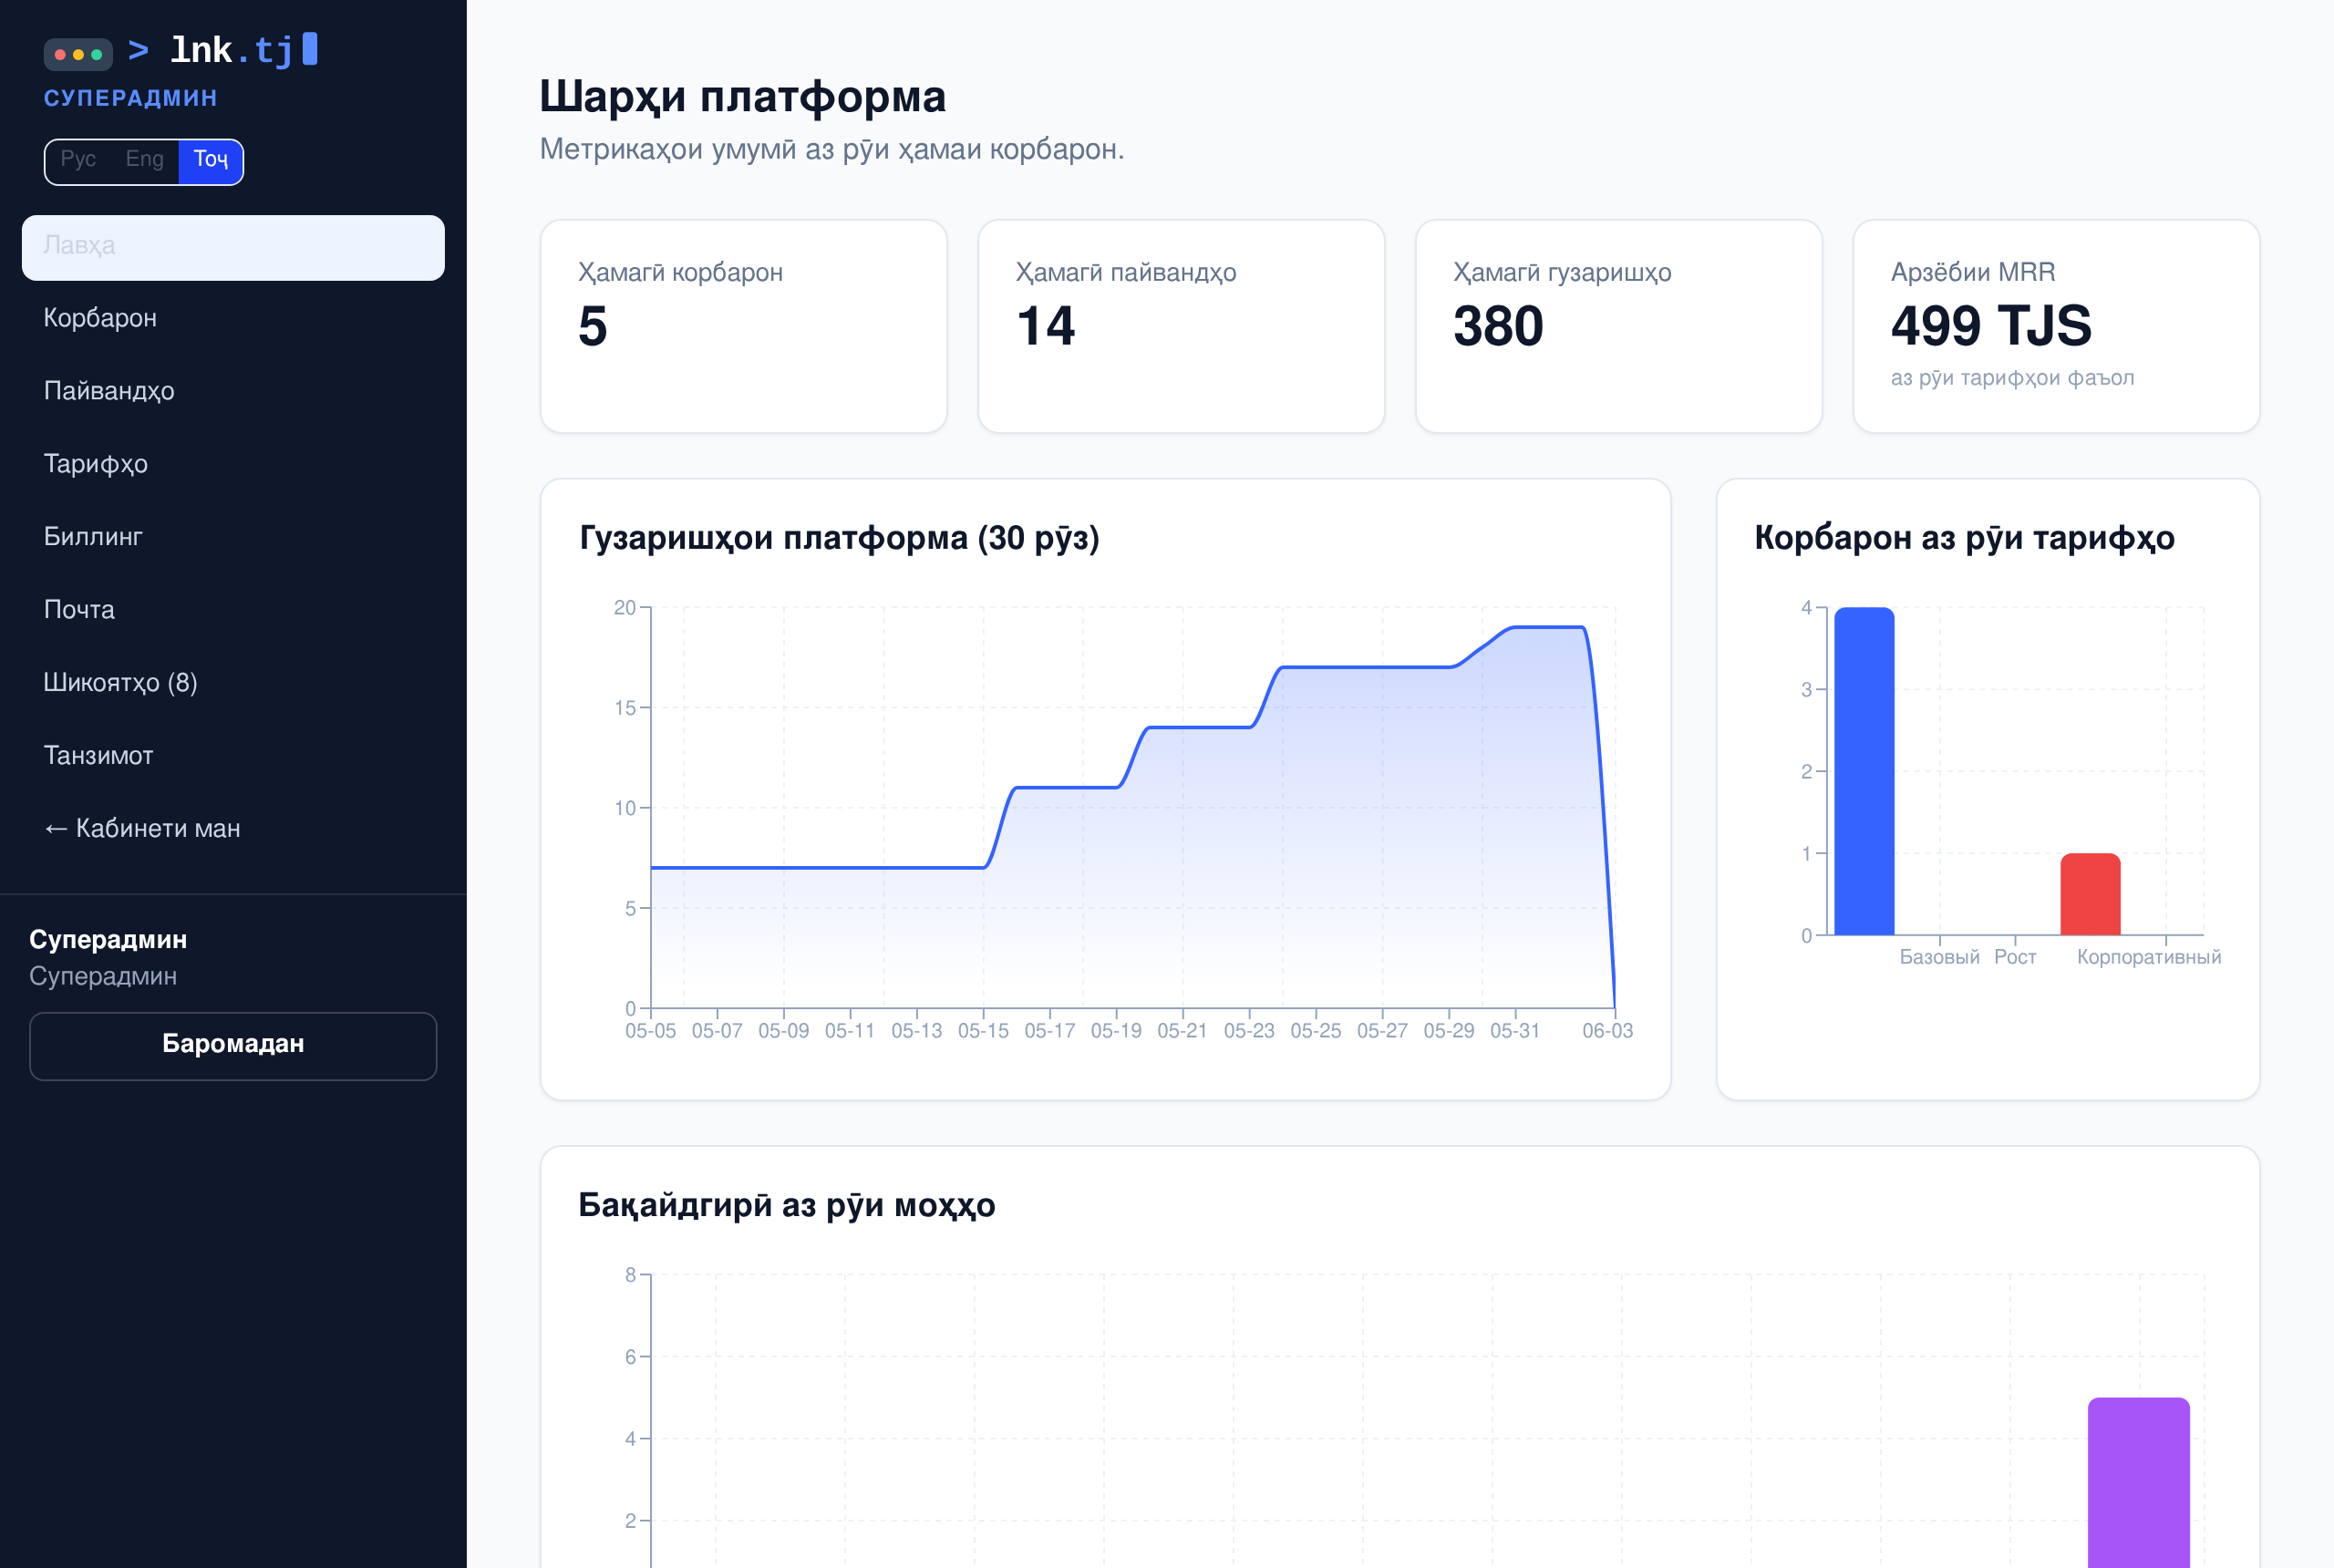
Task: Open Шикоятҳо (8) complaints
Action: (x=233, y=683)
